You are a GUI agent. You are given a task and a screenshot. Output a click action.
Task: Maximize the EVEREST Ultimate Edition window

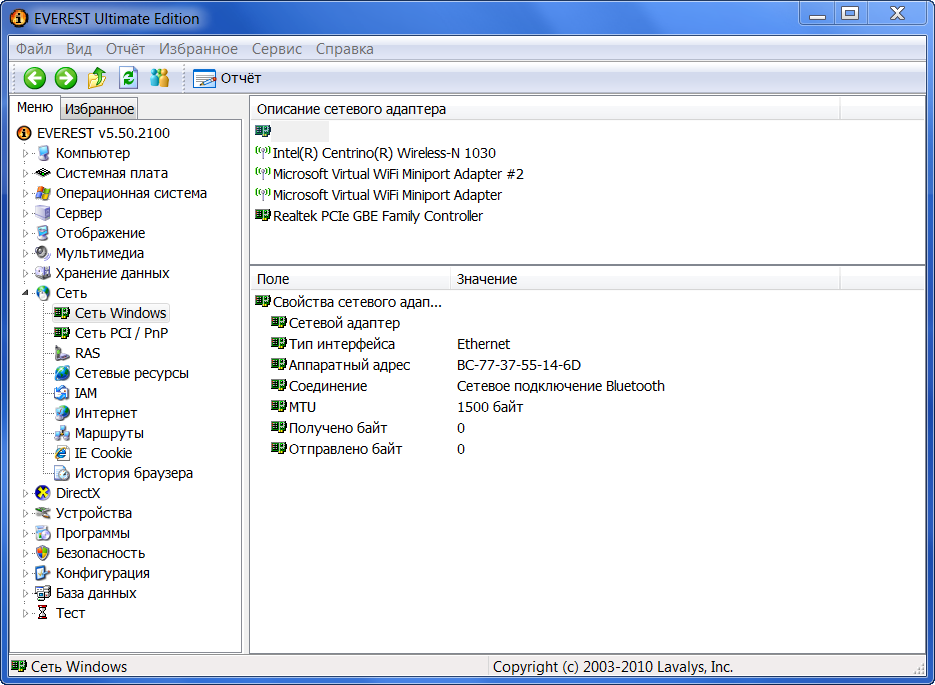(850, 13)
